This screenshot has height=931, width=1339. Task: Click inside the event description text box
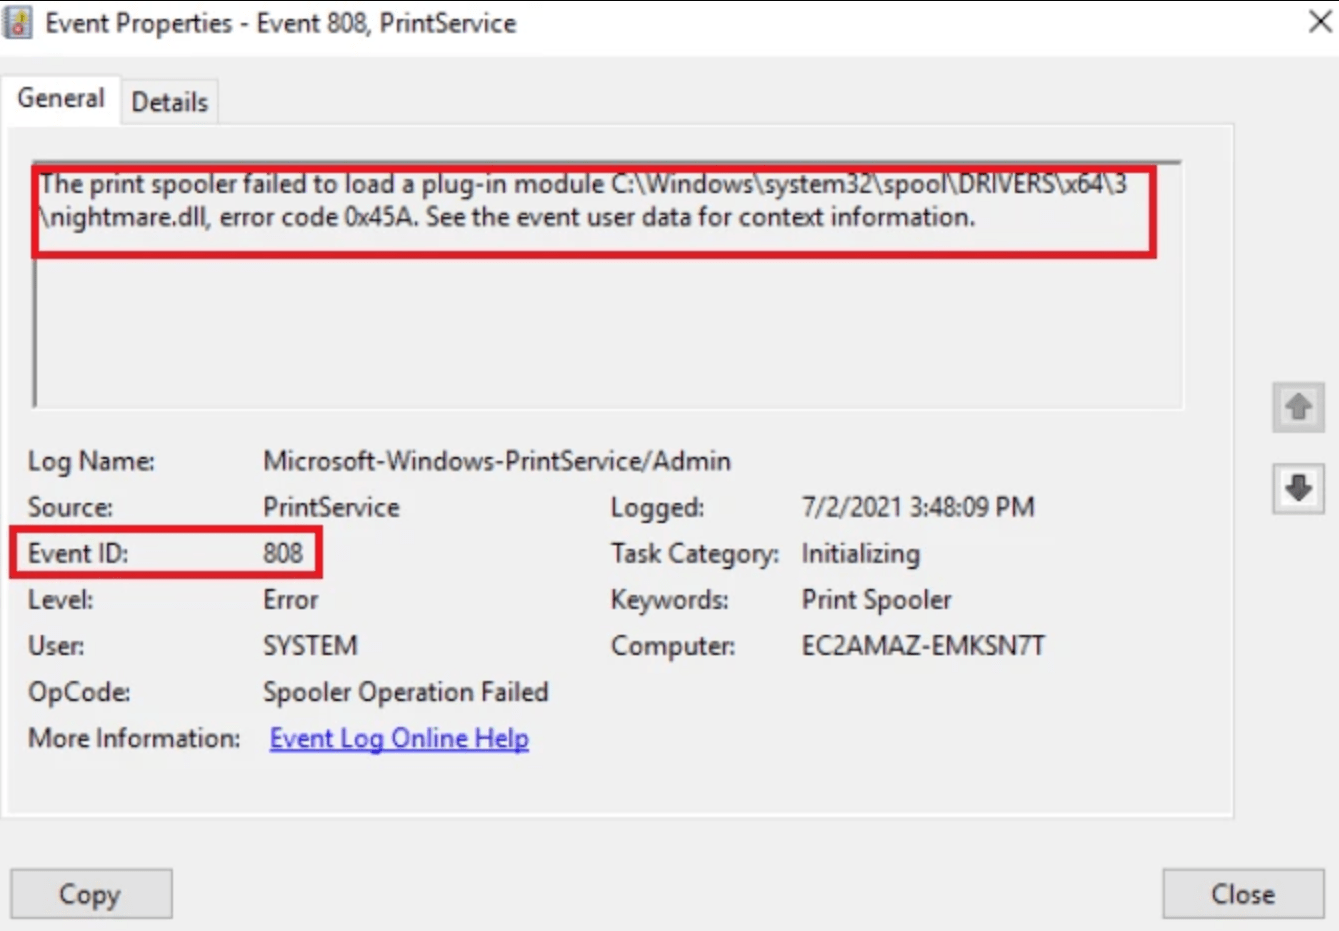(x=600, y=320)
